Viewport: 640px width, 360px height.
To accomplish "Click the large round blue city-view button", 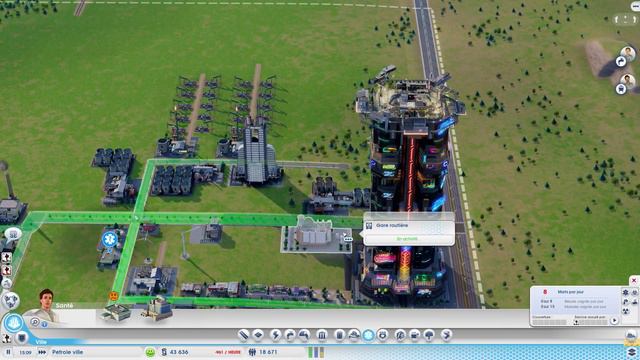I will coord(13,323).
